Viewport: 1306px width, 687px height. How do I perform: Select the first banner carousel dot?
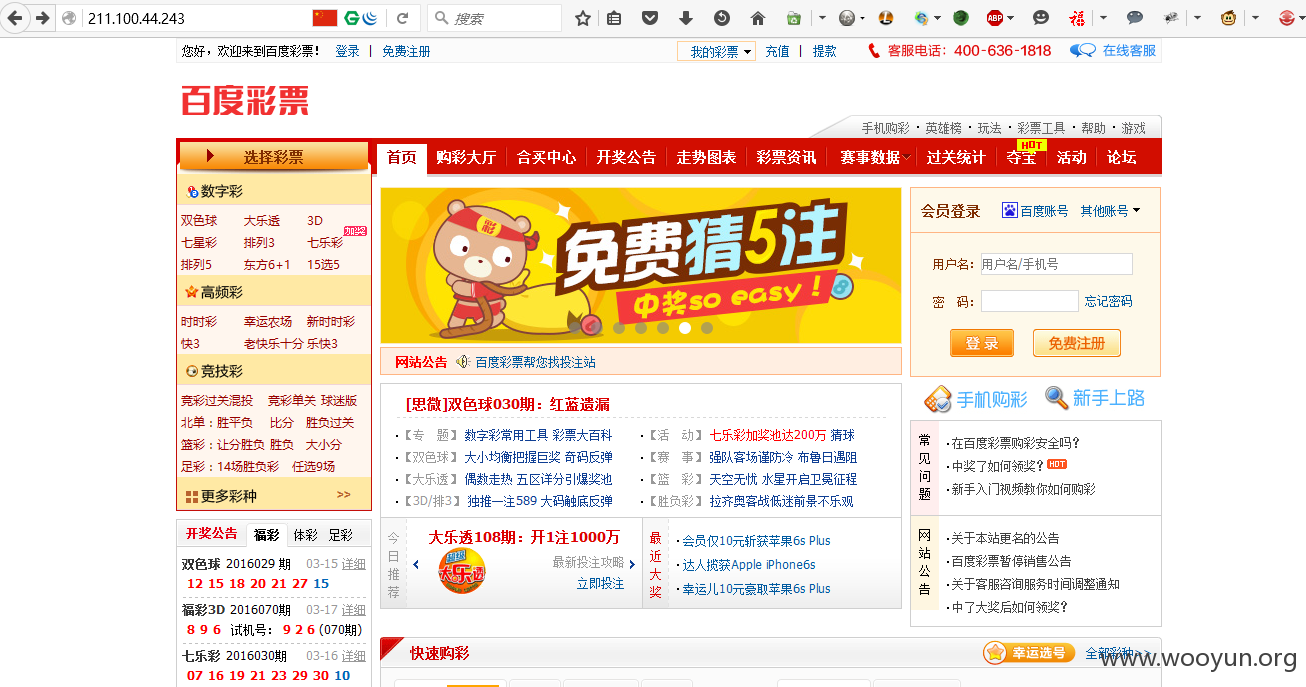click(x=574, y=327)
